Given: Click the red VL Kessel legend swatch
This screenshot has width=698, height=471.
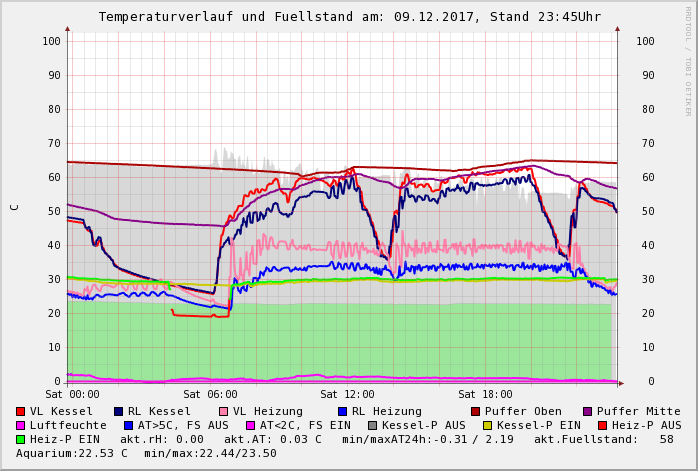Looking at the screenshot, I should (x=20, y=411).
